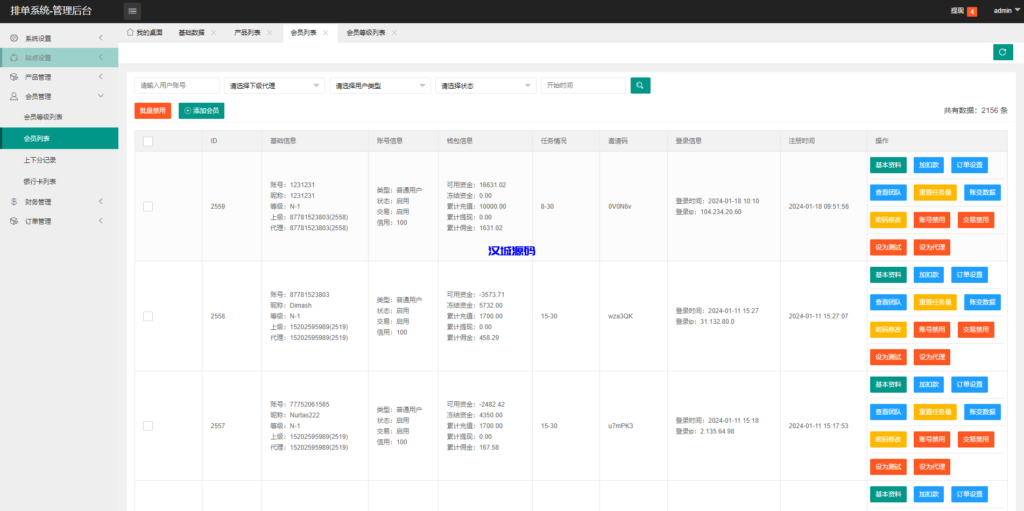Click the hamburger menu icon in the header

[x=133, y=11]
